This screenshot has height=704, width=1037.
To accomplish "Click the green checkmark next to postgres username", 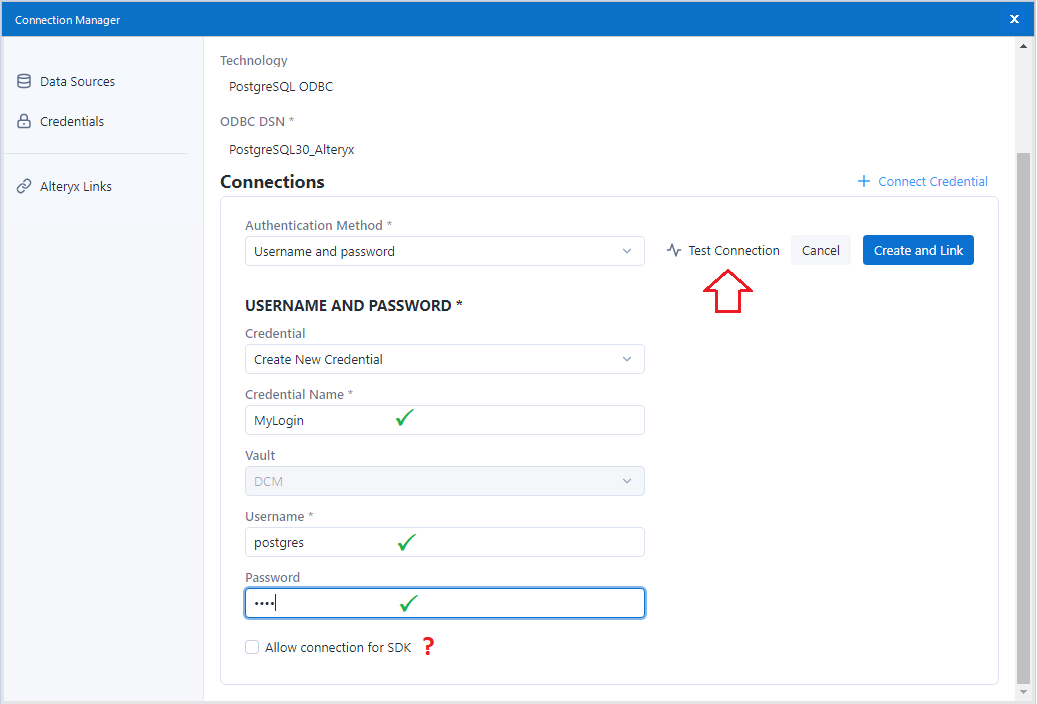I will click(404, 541).
